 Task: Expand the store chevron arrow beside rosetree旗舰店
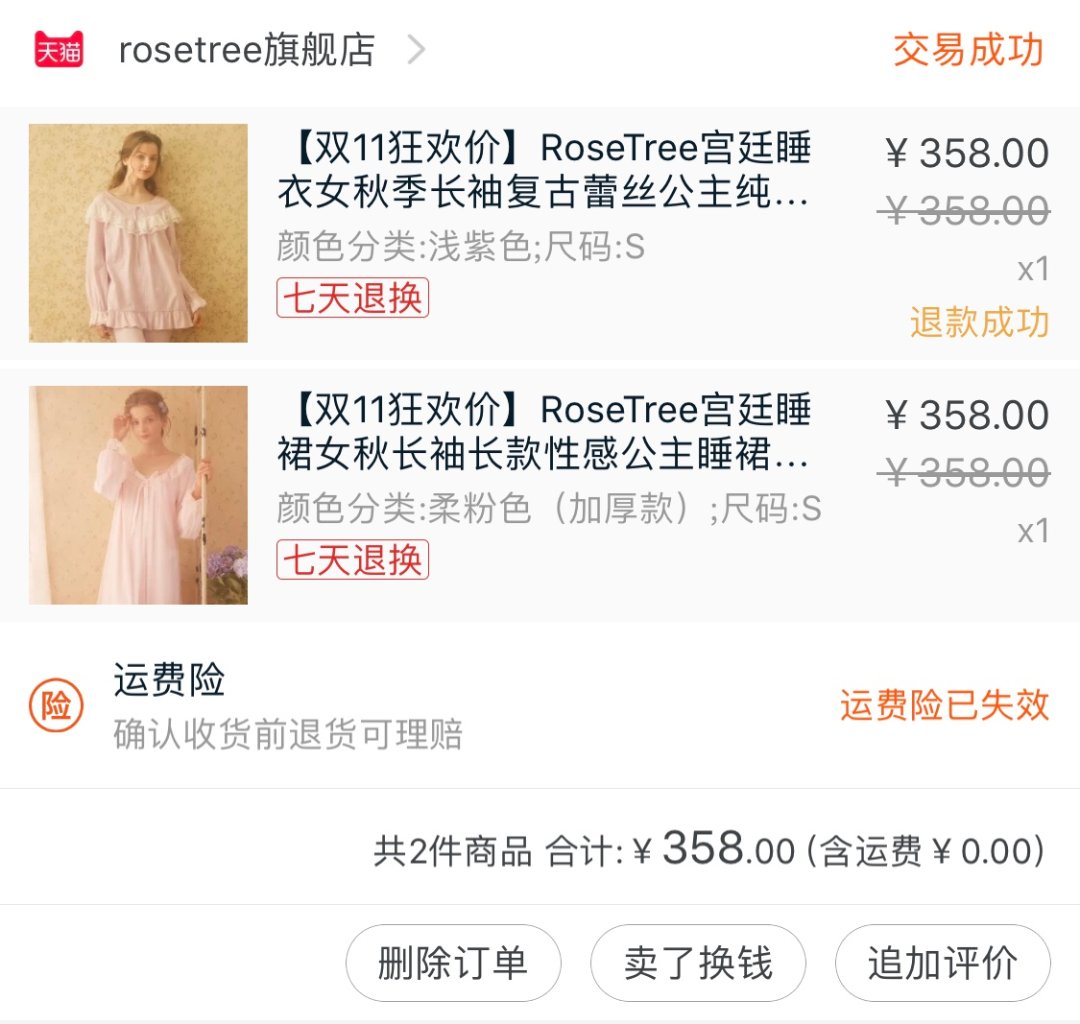pyautogui.click(x=416, y=50)
